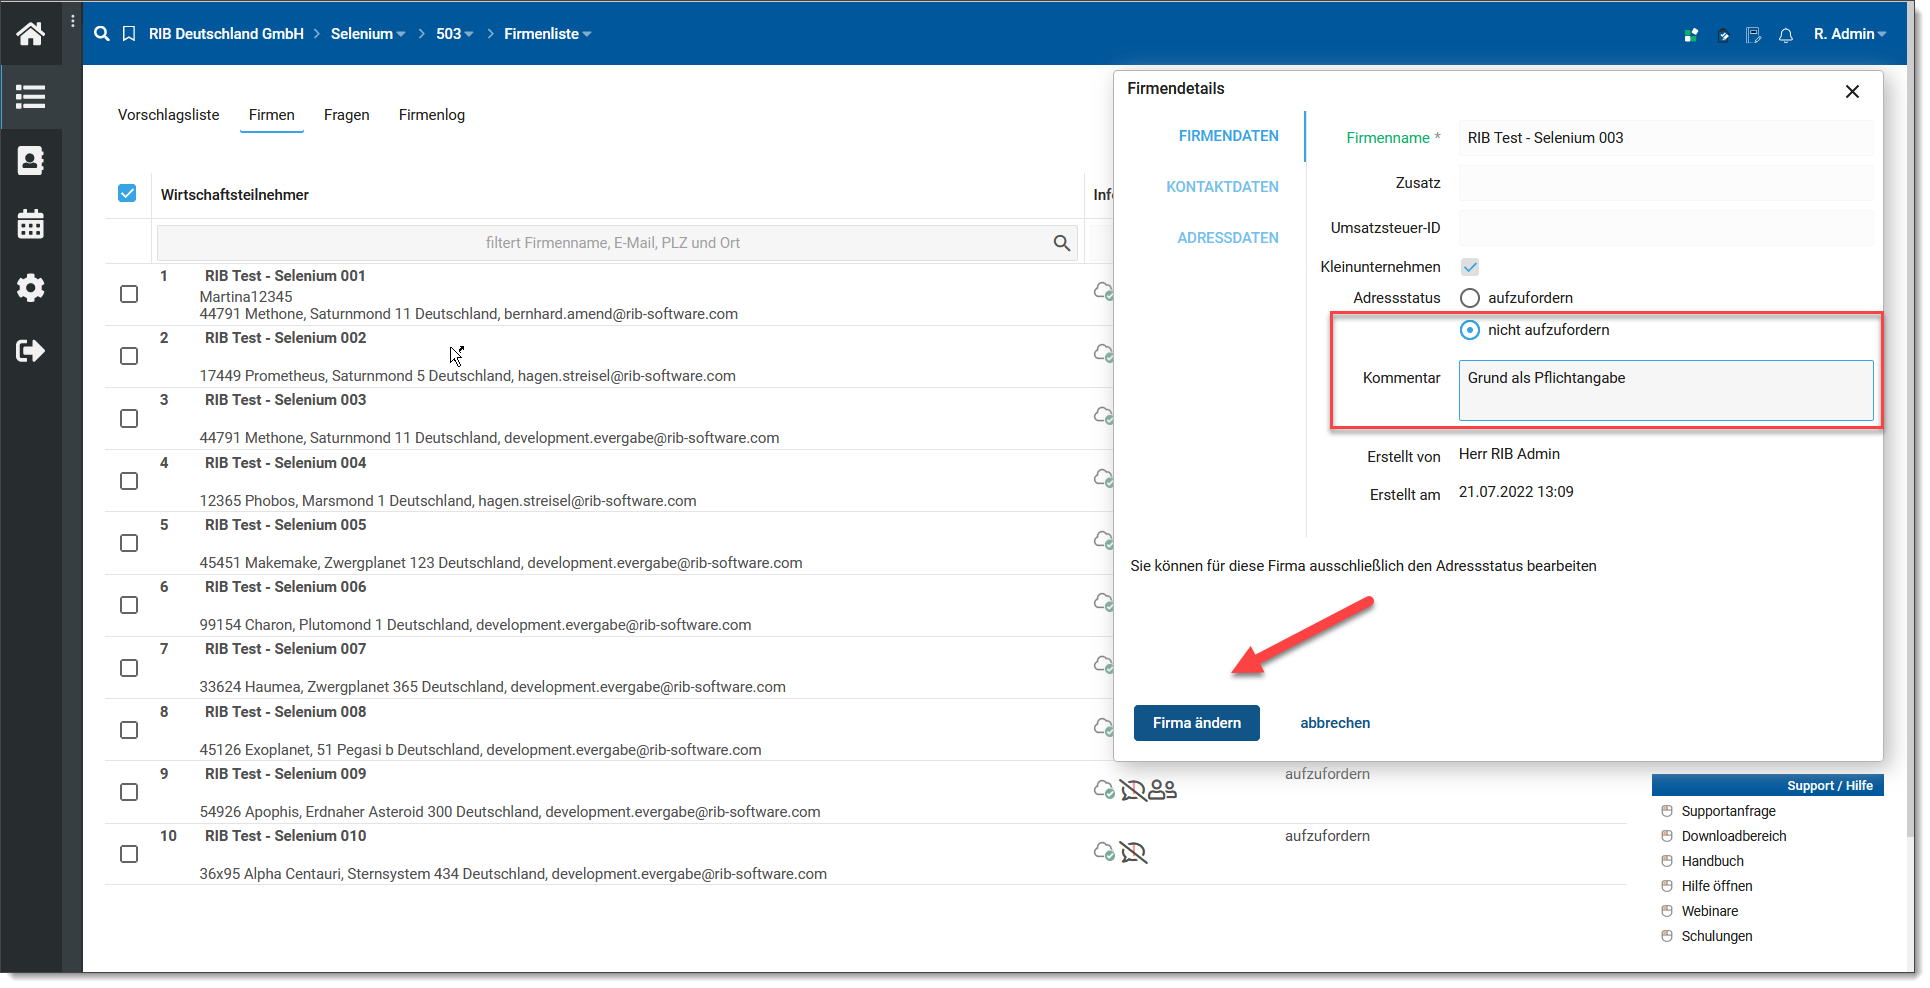Click the 'RIB Test - Selenium 008' row title

tap(286, 712)
